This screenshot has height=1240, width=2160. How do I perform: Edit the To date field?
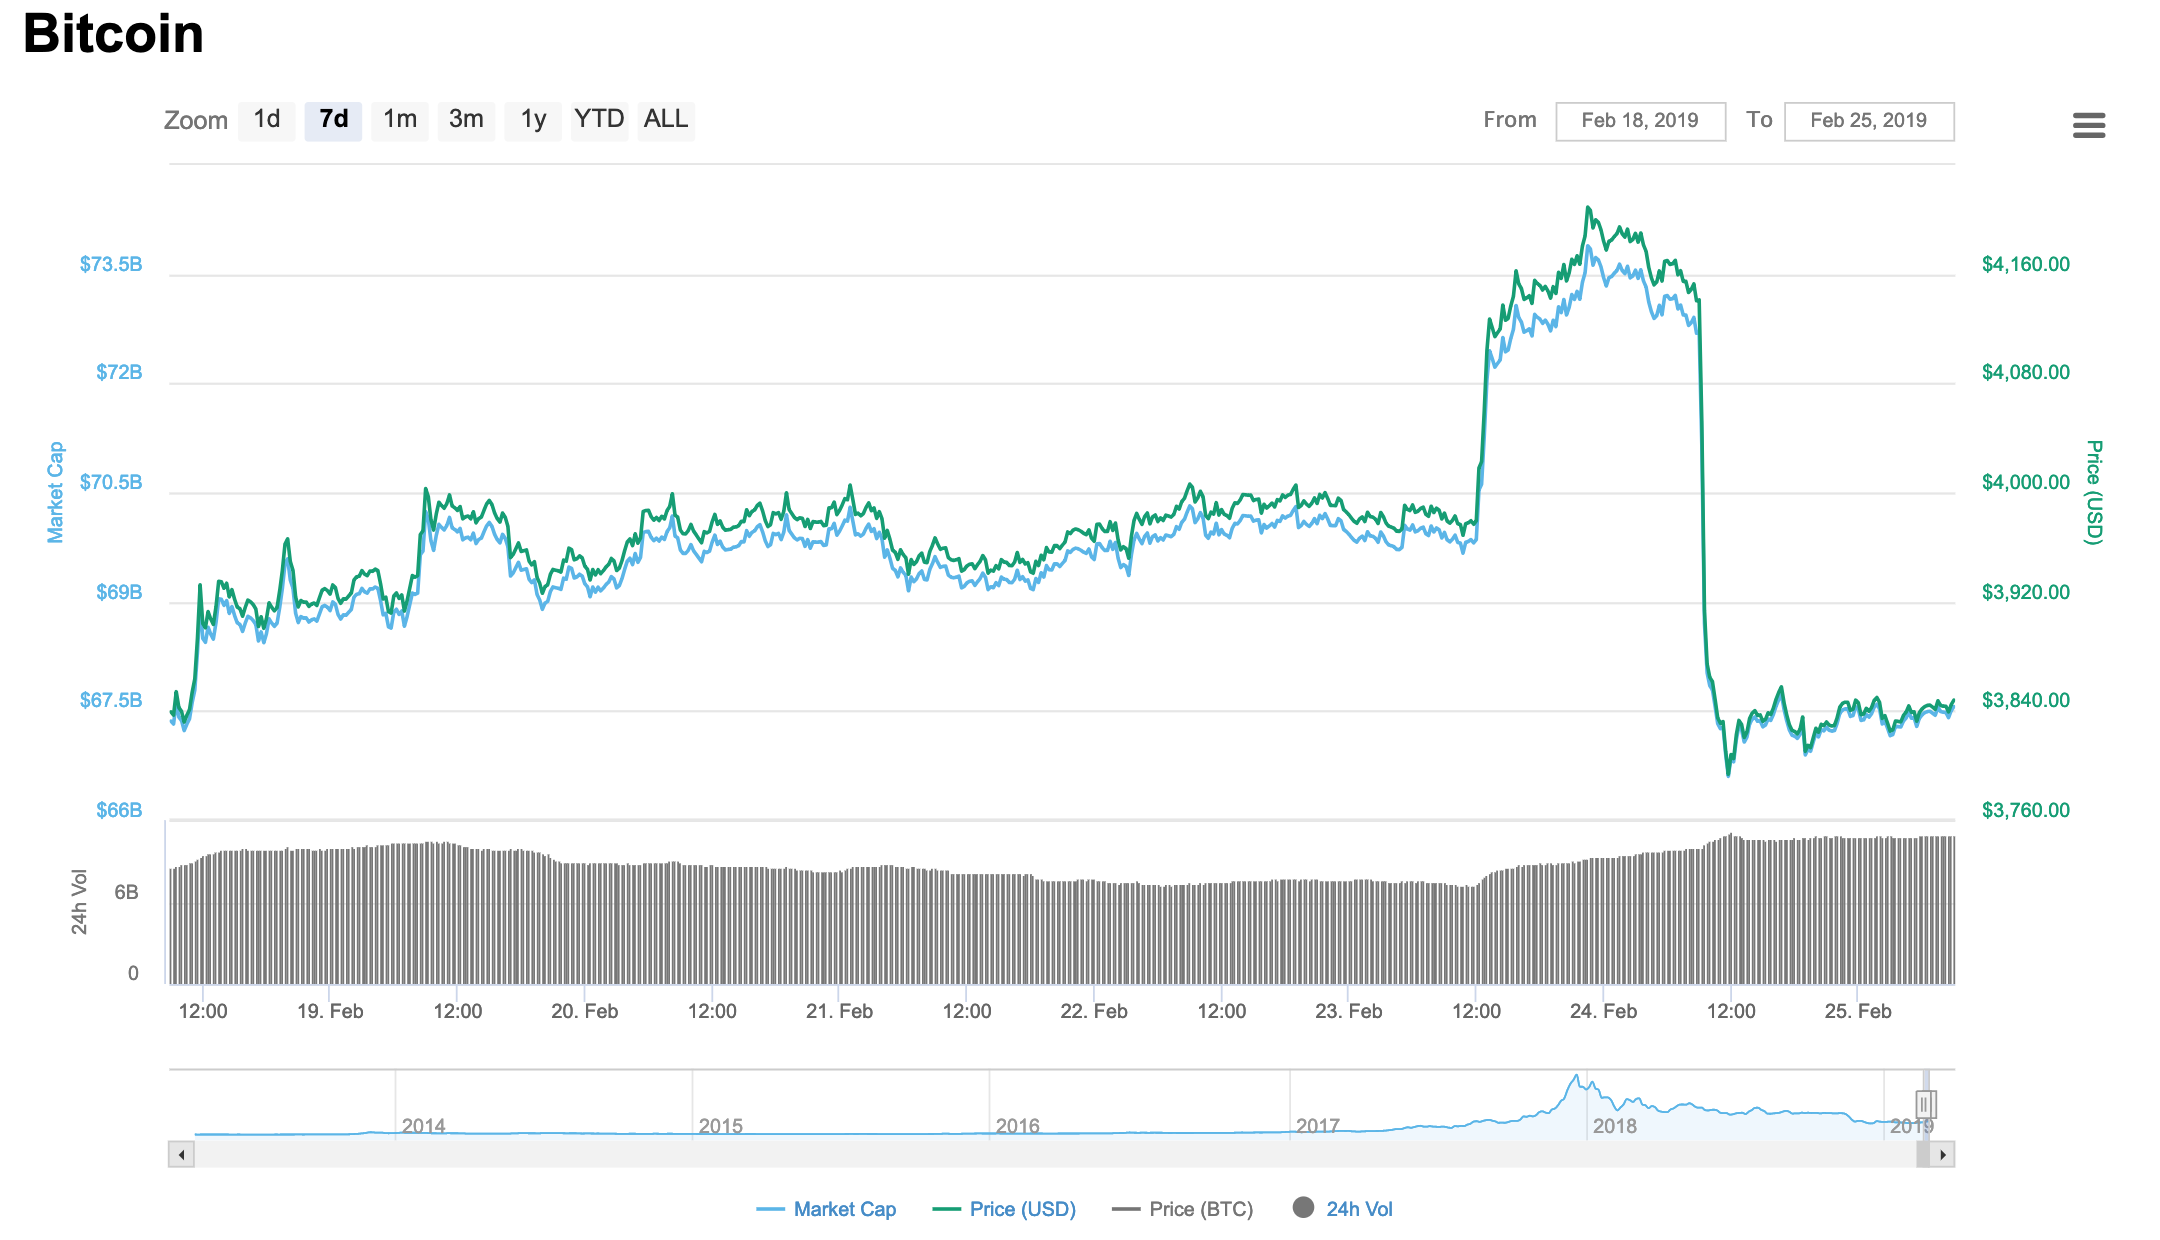coord(1869,121)
